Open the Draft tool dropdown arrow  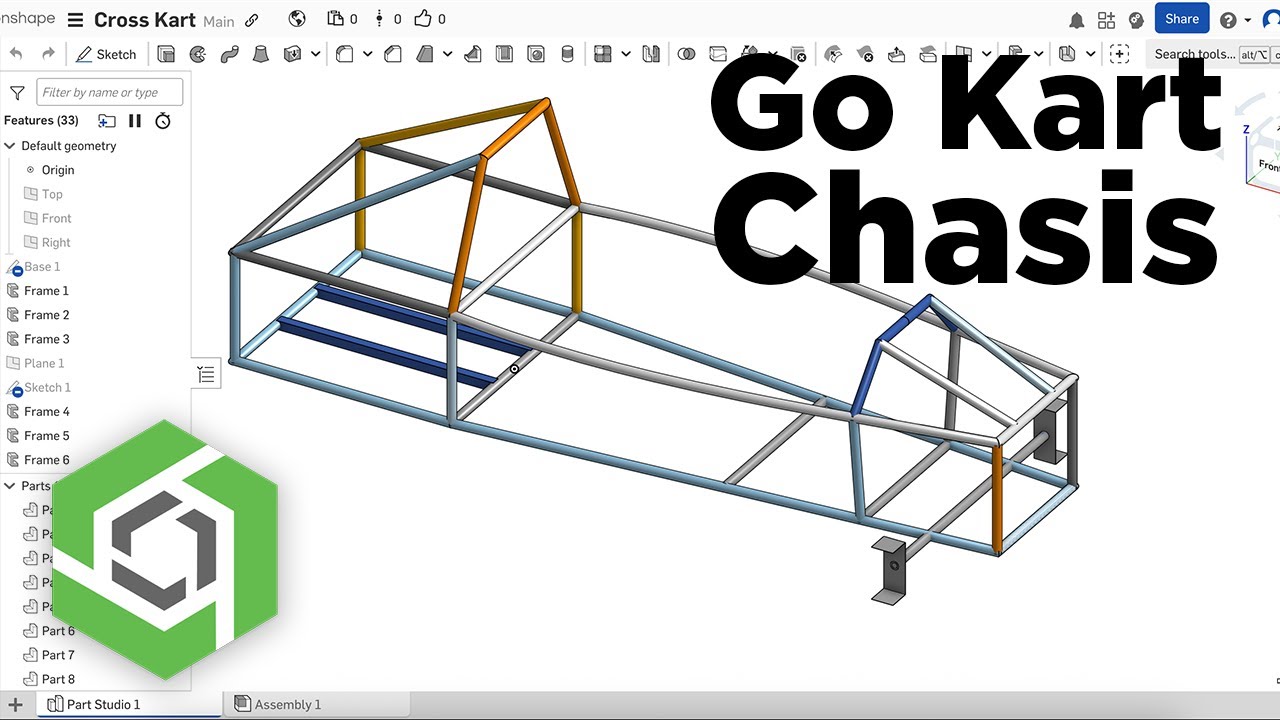click(x=447, y=54)
